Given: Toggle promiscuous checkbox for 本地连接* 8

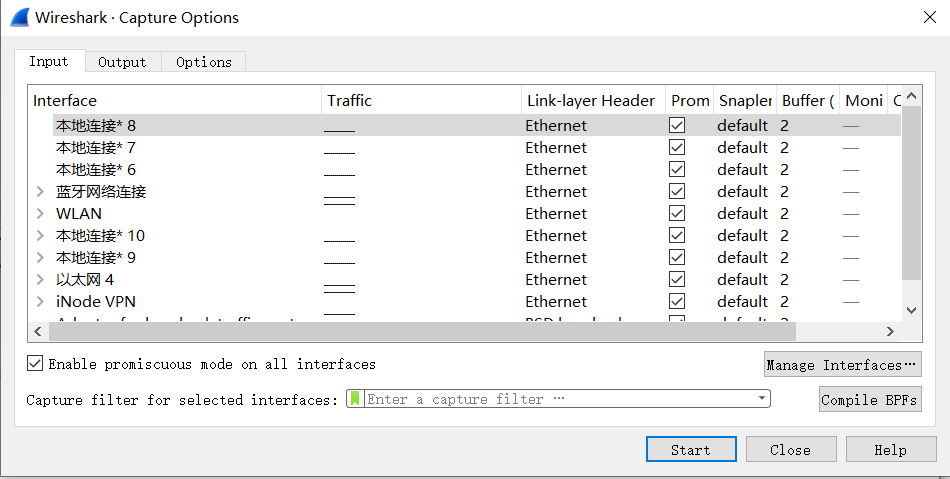Looking at the screenshot, I should click(x=677, y=125).
